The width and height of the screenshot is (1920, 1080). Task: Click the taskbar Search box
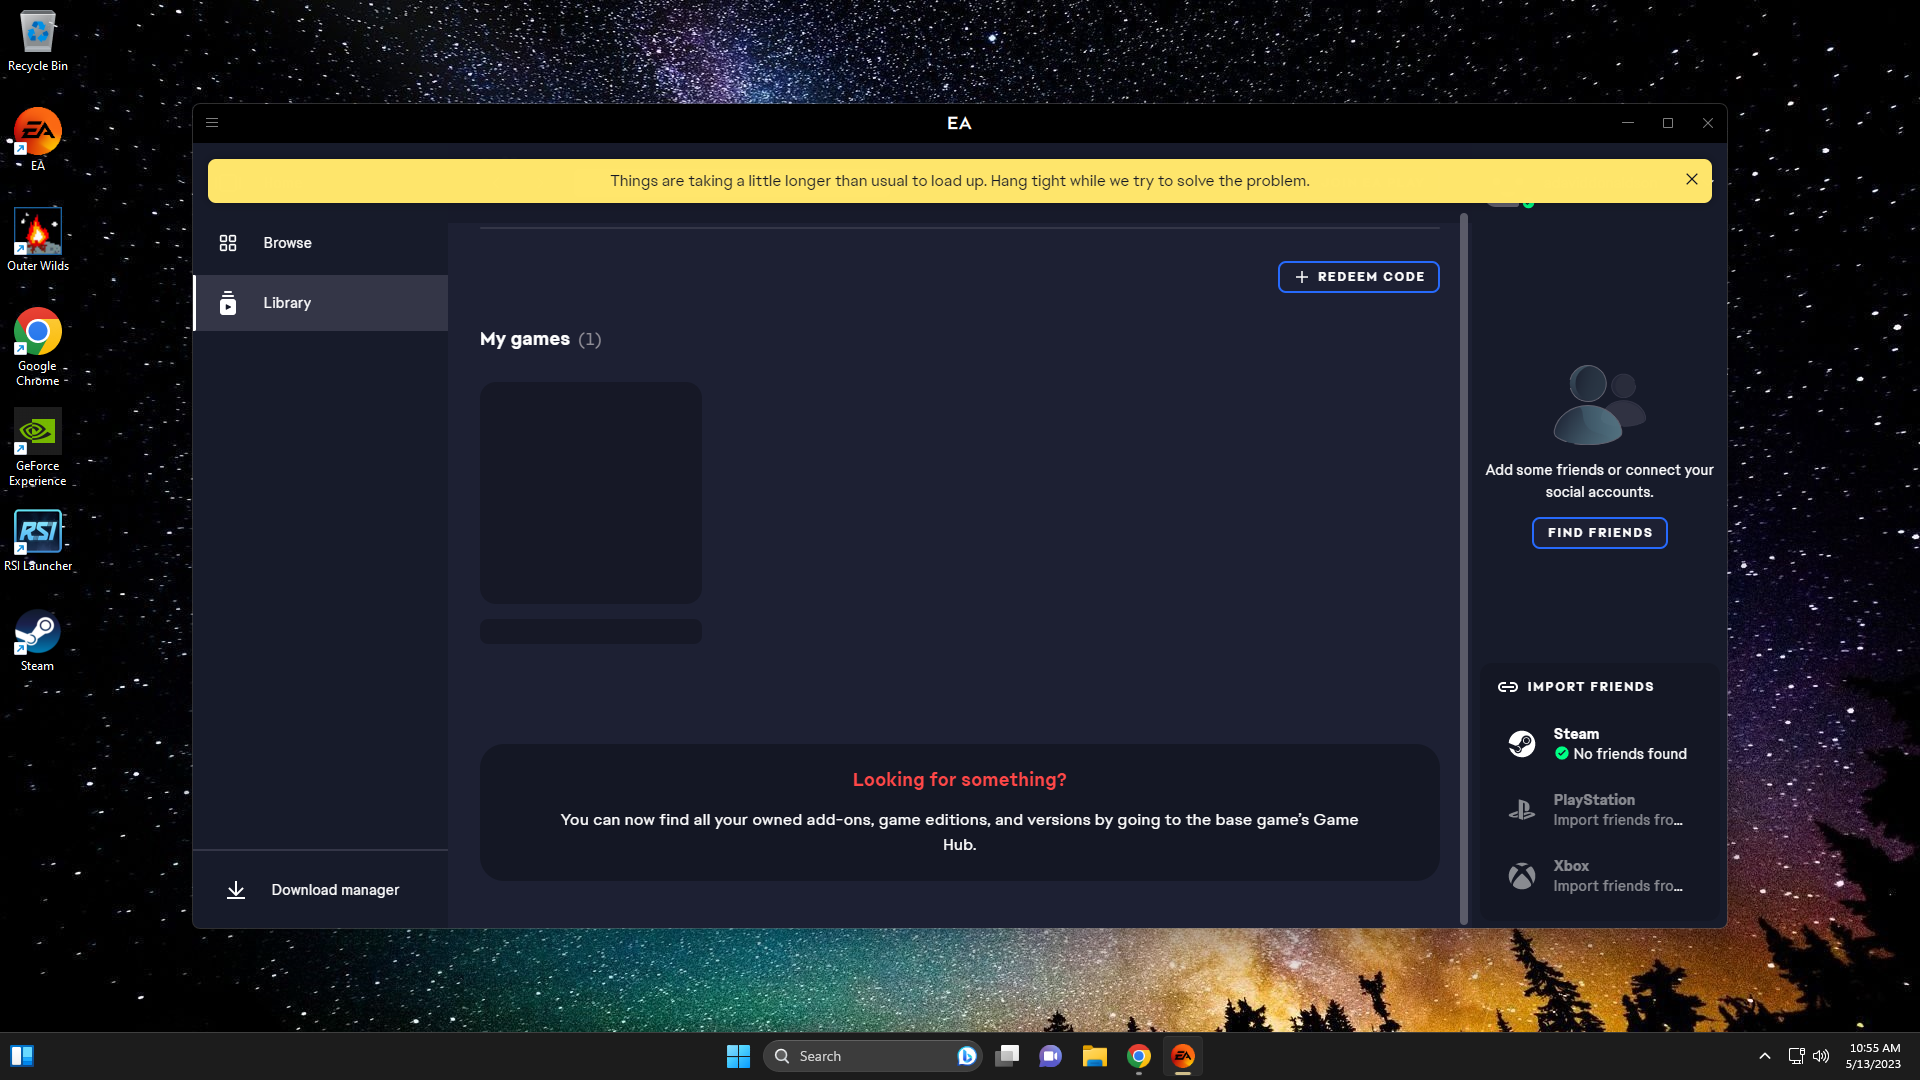click(x=872, y=1056)
